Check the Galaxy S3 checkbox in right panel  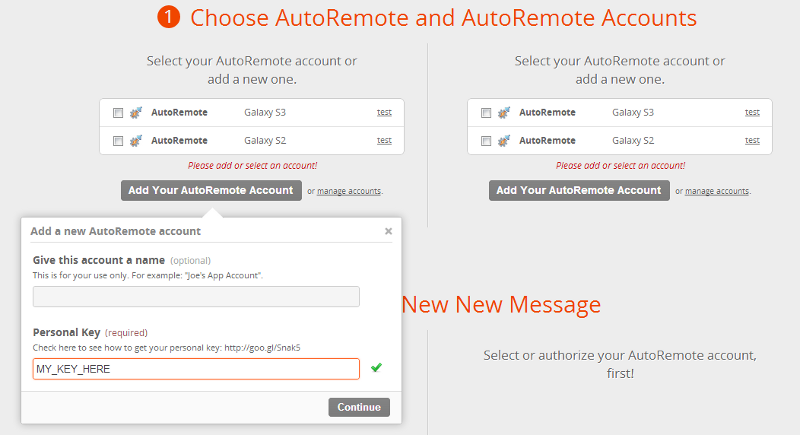(486, 113)
